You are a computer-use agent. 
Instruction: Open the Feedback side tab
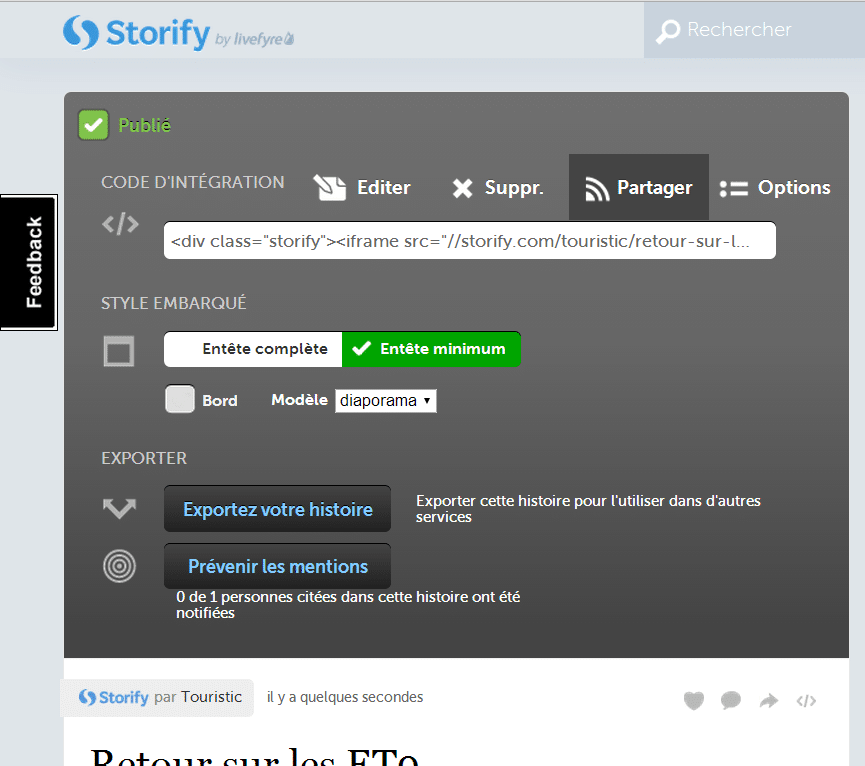(x=29, y=263)
